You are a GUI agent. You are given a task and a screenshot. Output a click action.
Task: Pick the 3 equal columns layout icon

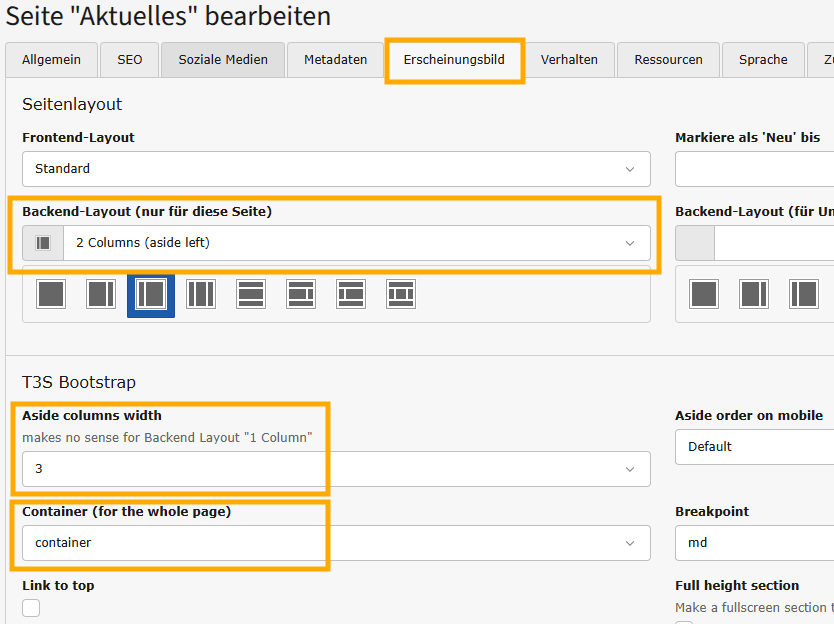tap(201, 294)
